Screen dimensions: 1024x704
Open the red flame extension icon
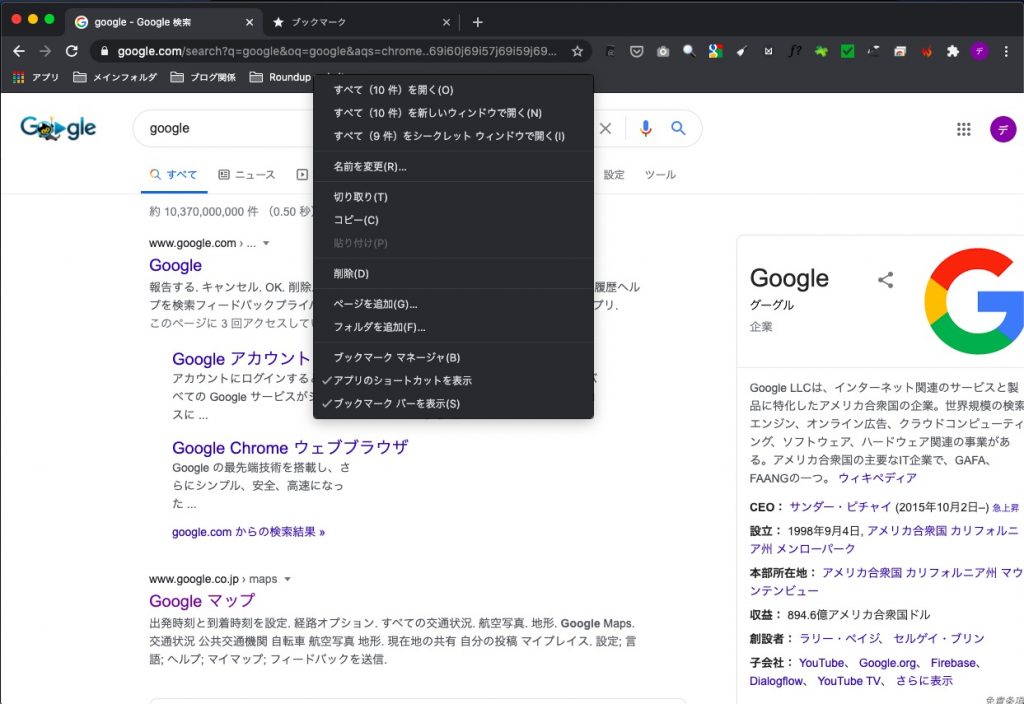pos(927,51)
